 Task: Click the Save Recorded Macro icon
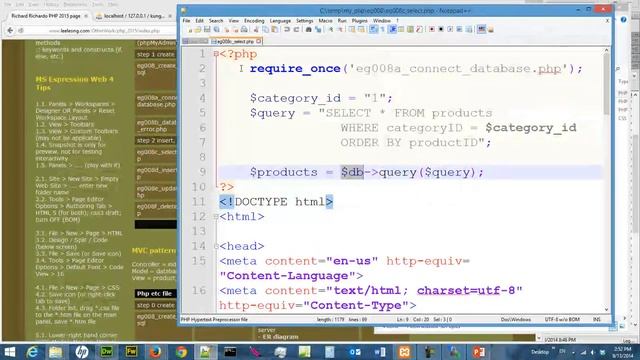click(469, 29)
